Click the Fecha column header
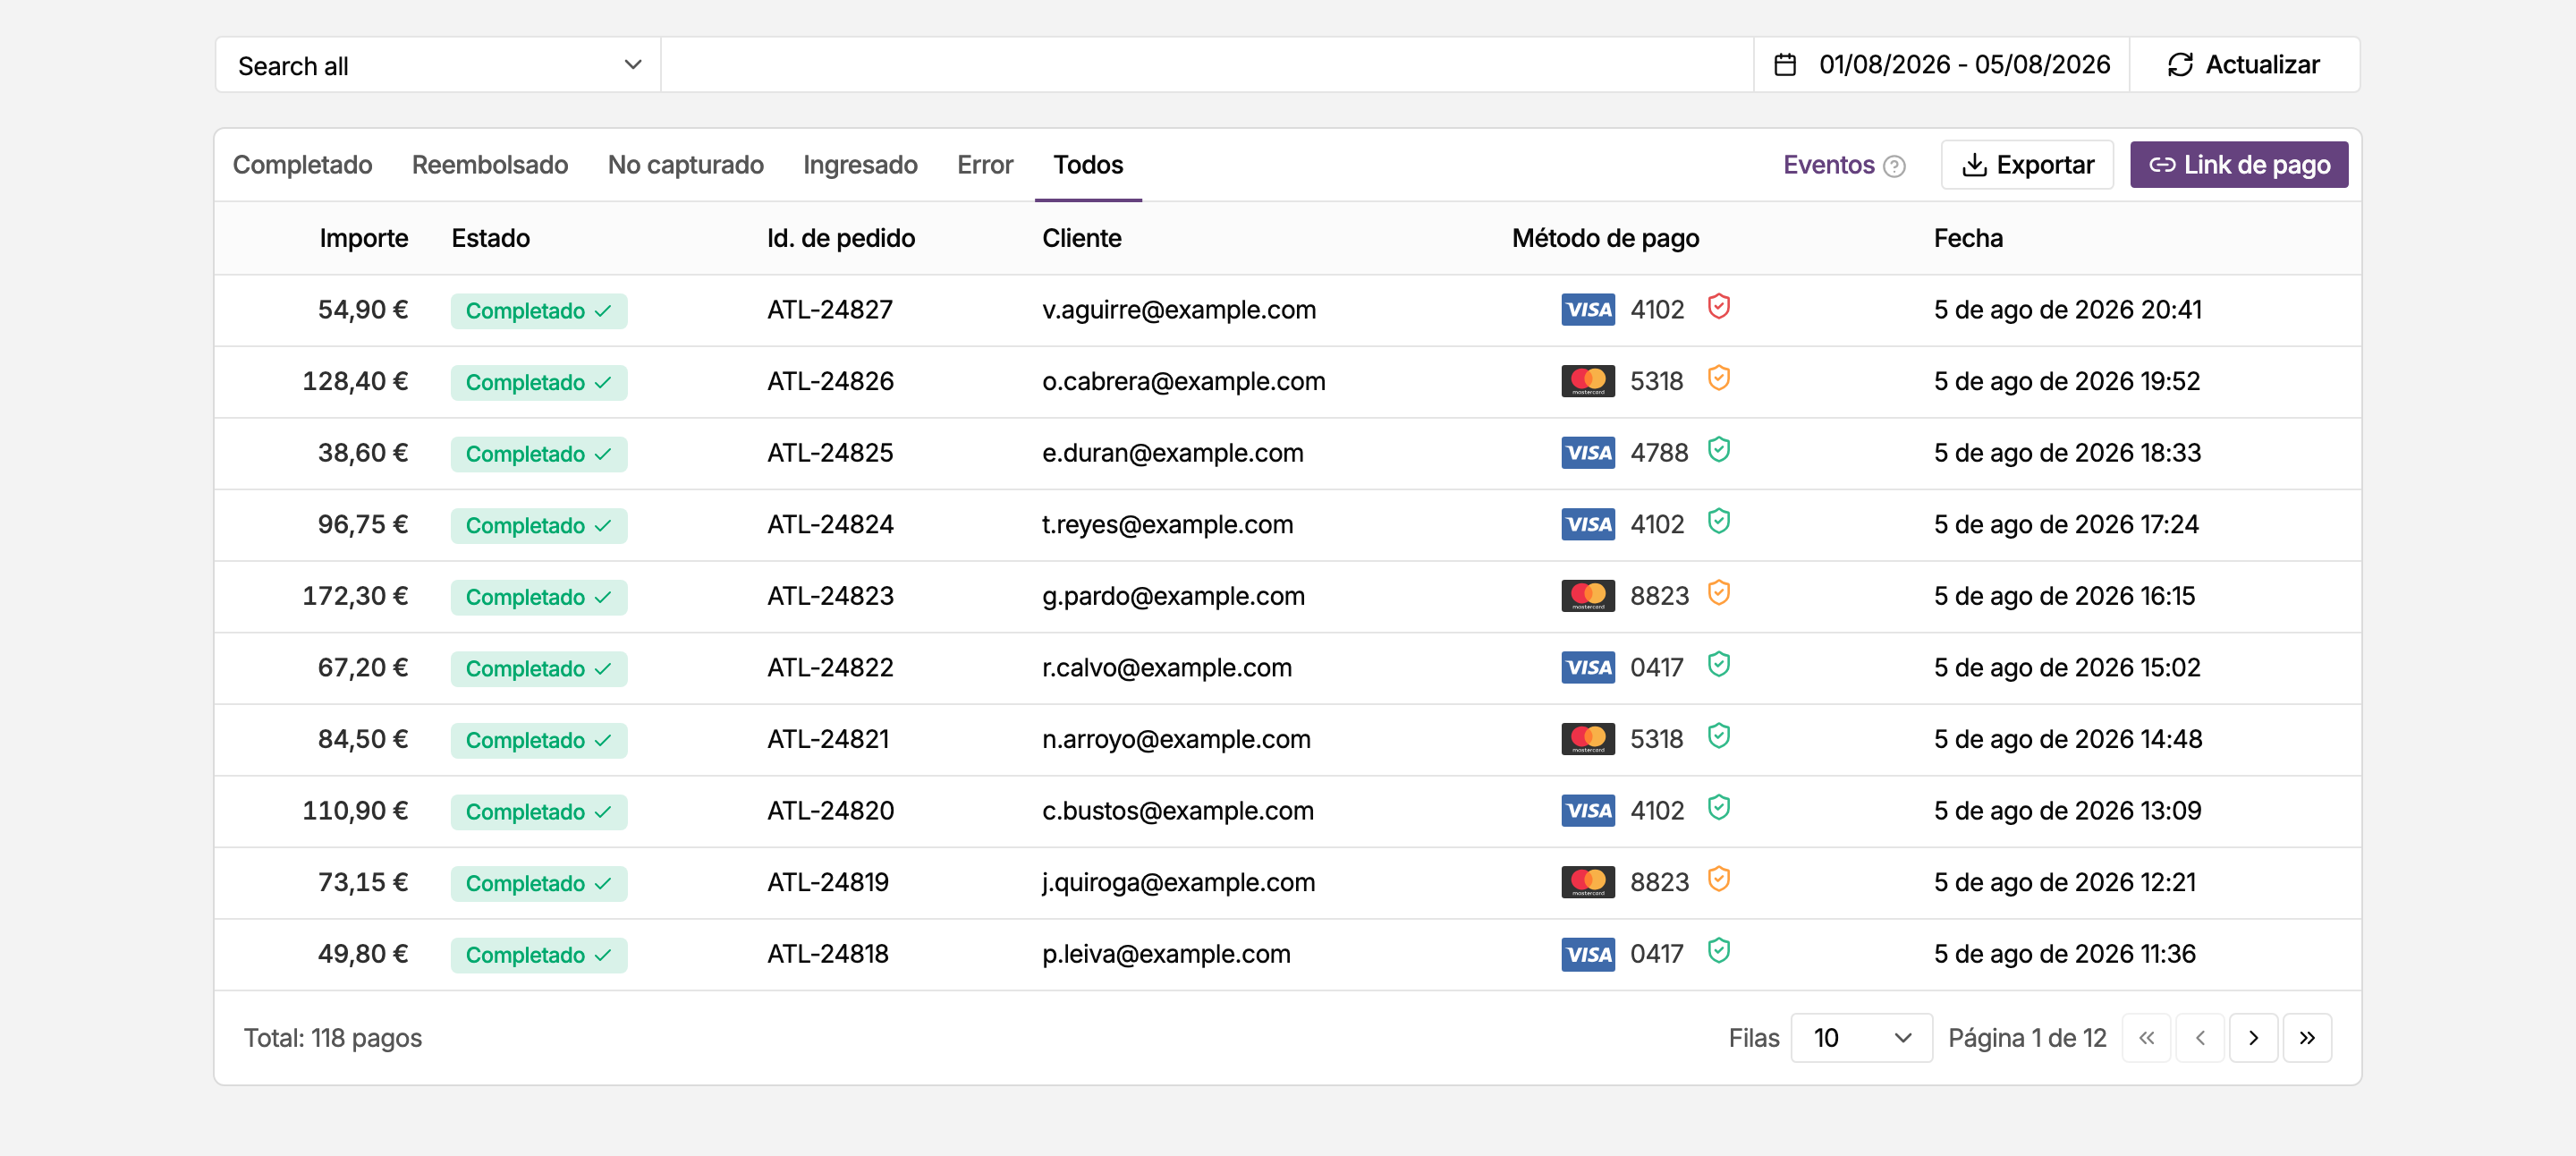 click(x=1967, y=238)
